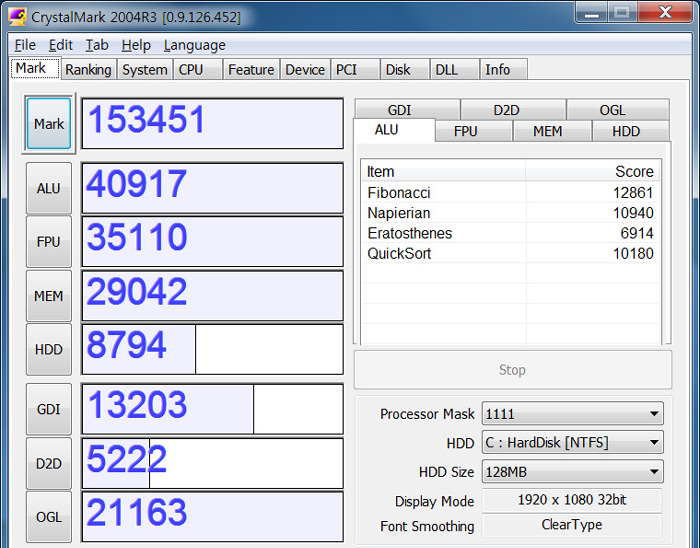Screen dimensions: 700x548
Task: Switch to the Ranking tab
Action: 88,70
